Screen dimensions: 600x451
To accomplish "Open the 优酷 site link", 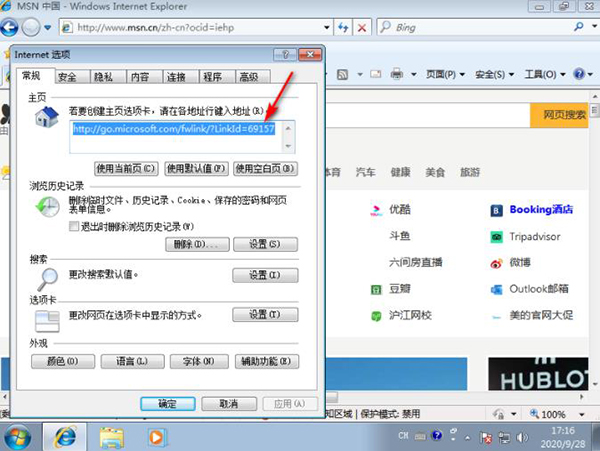I will tap(400, 209).
